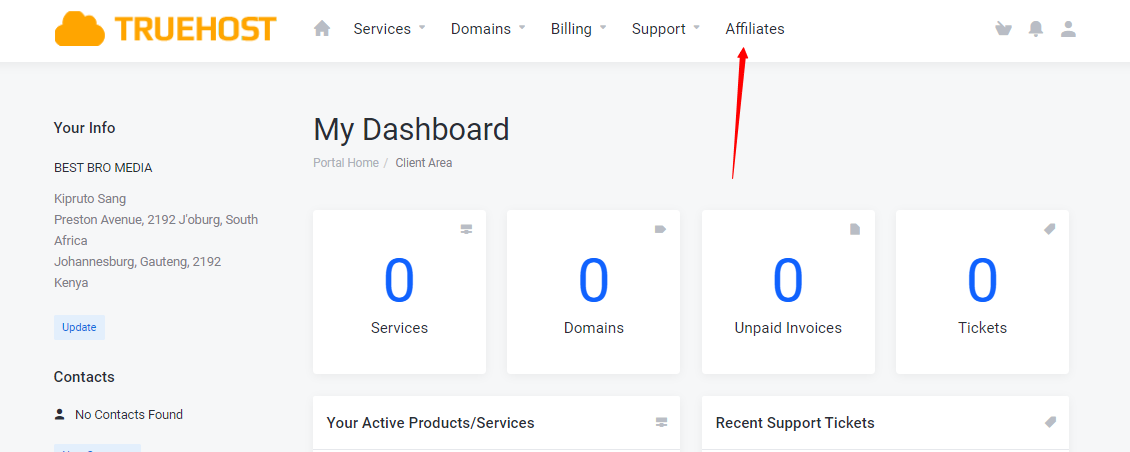Open the Affiliates menu item
1130x452 pixels.
(755, 29)
